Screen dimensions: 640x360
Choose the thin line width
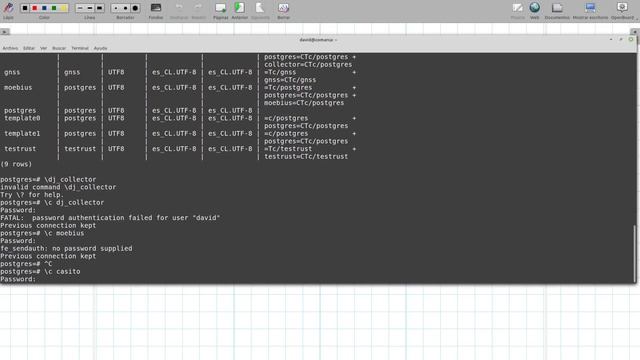pyautogui.click(x=80, y=8)
